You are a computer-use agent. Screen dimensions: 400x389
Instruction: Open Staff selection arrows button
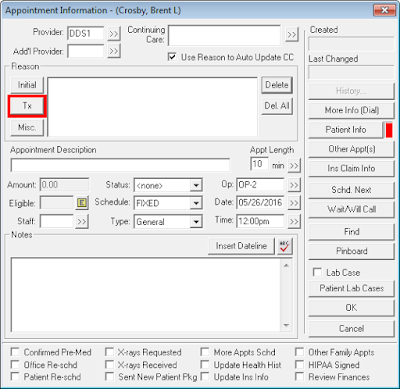point(82,221)
